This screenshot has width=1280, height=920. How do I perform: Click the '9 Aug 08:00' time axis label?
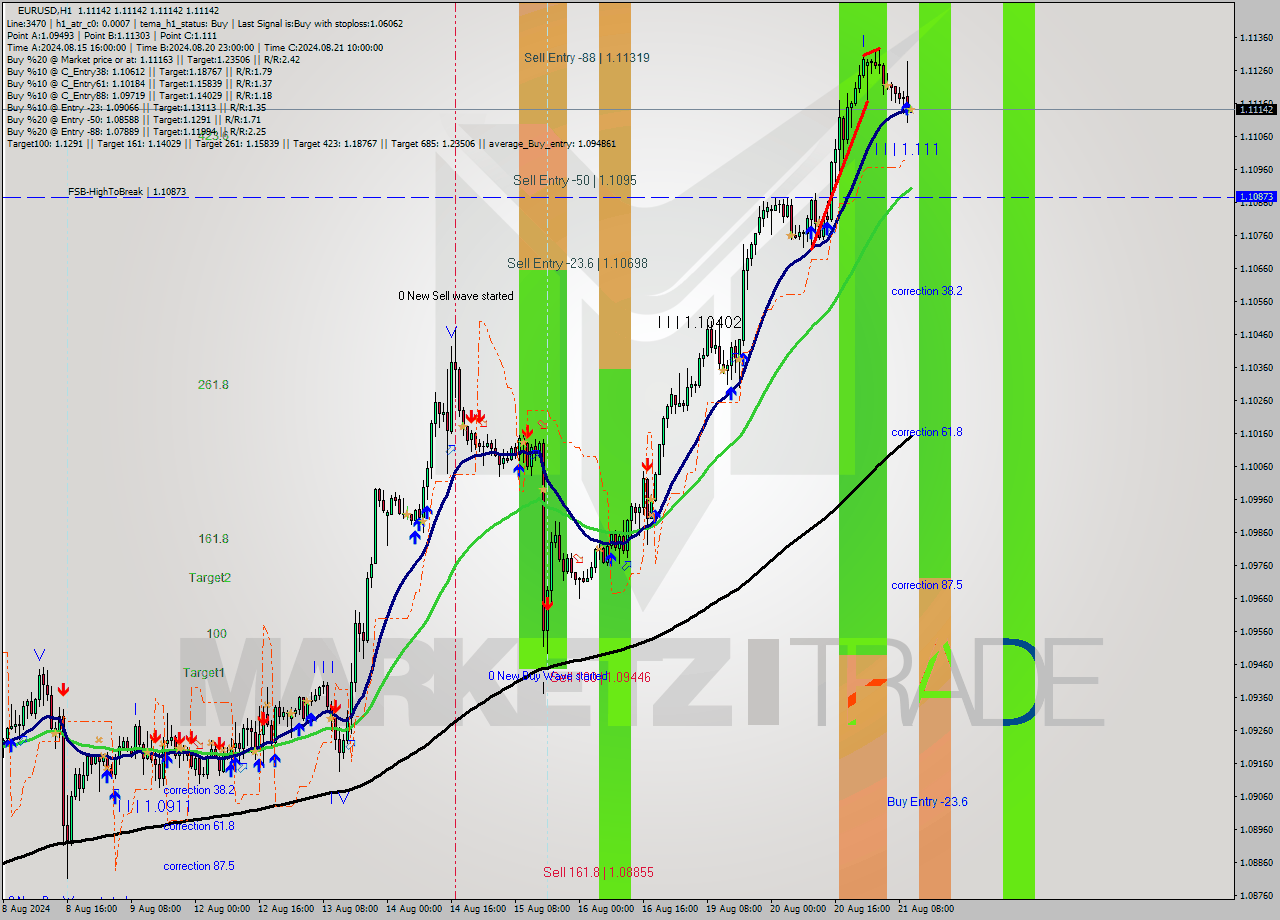coord(154,909)
